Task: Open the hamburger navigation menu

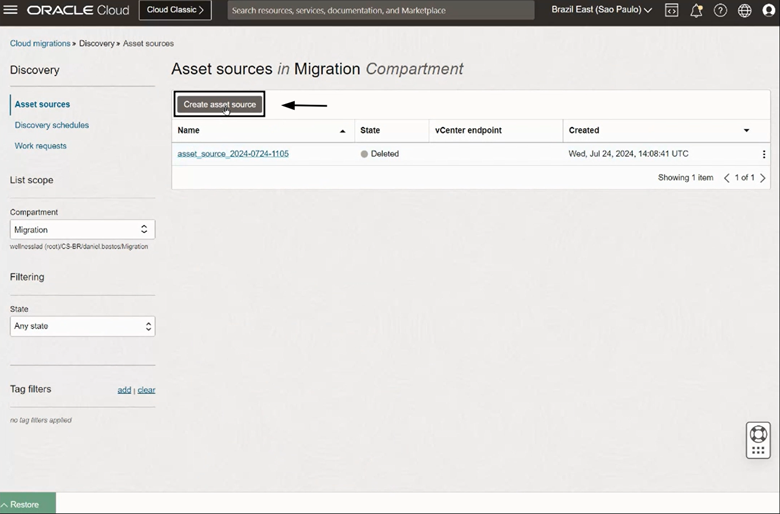Action: [x=10, y=10]
